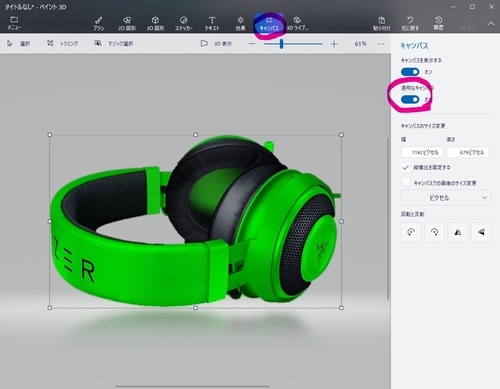
Task: Click the zoom slider handle
Action: point(282,44)
